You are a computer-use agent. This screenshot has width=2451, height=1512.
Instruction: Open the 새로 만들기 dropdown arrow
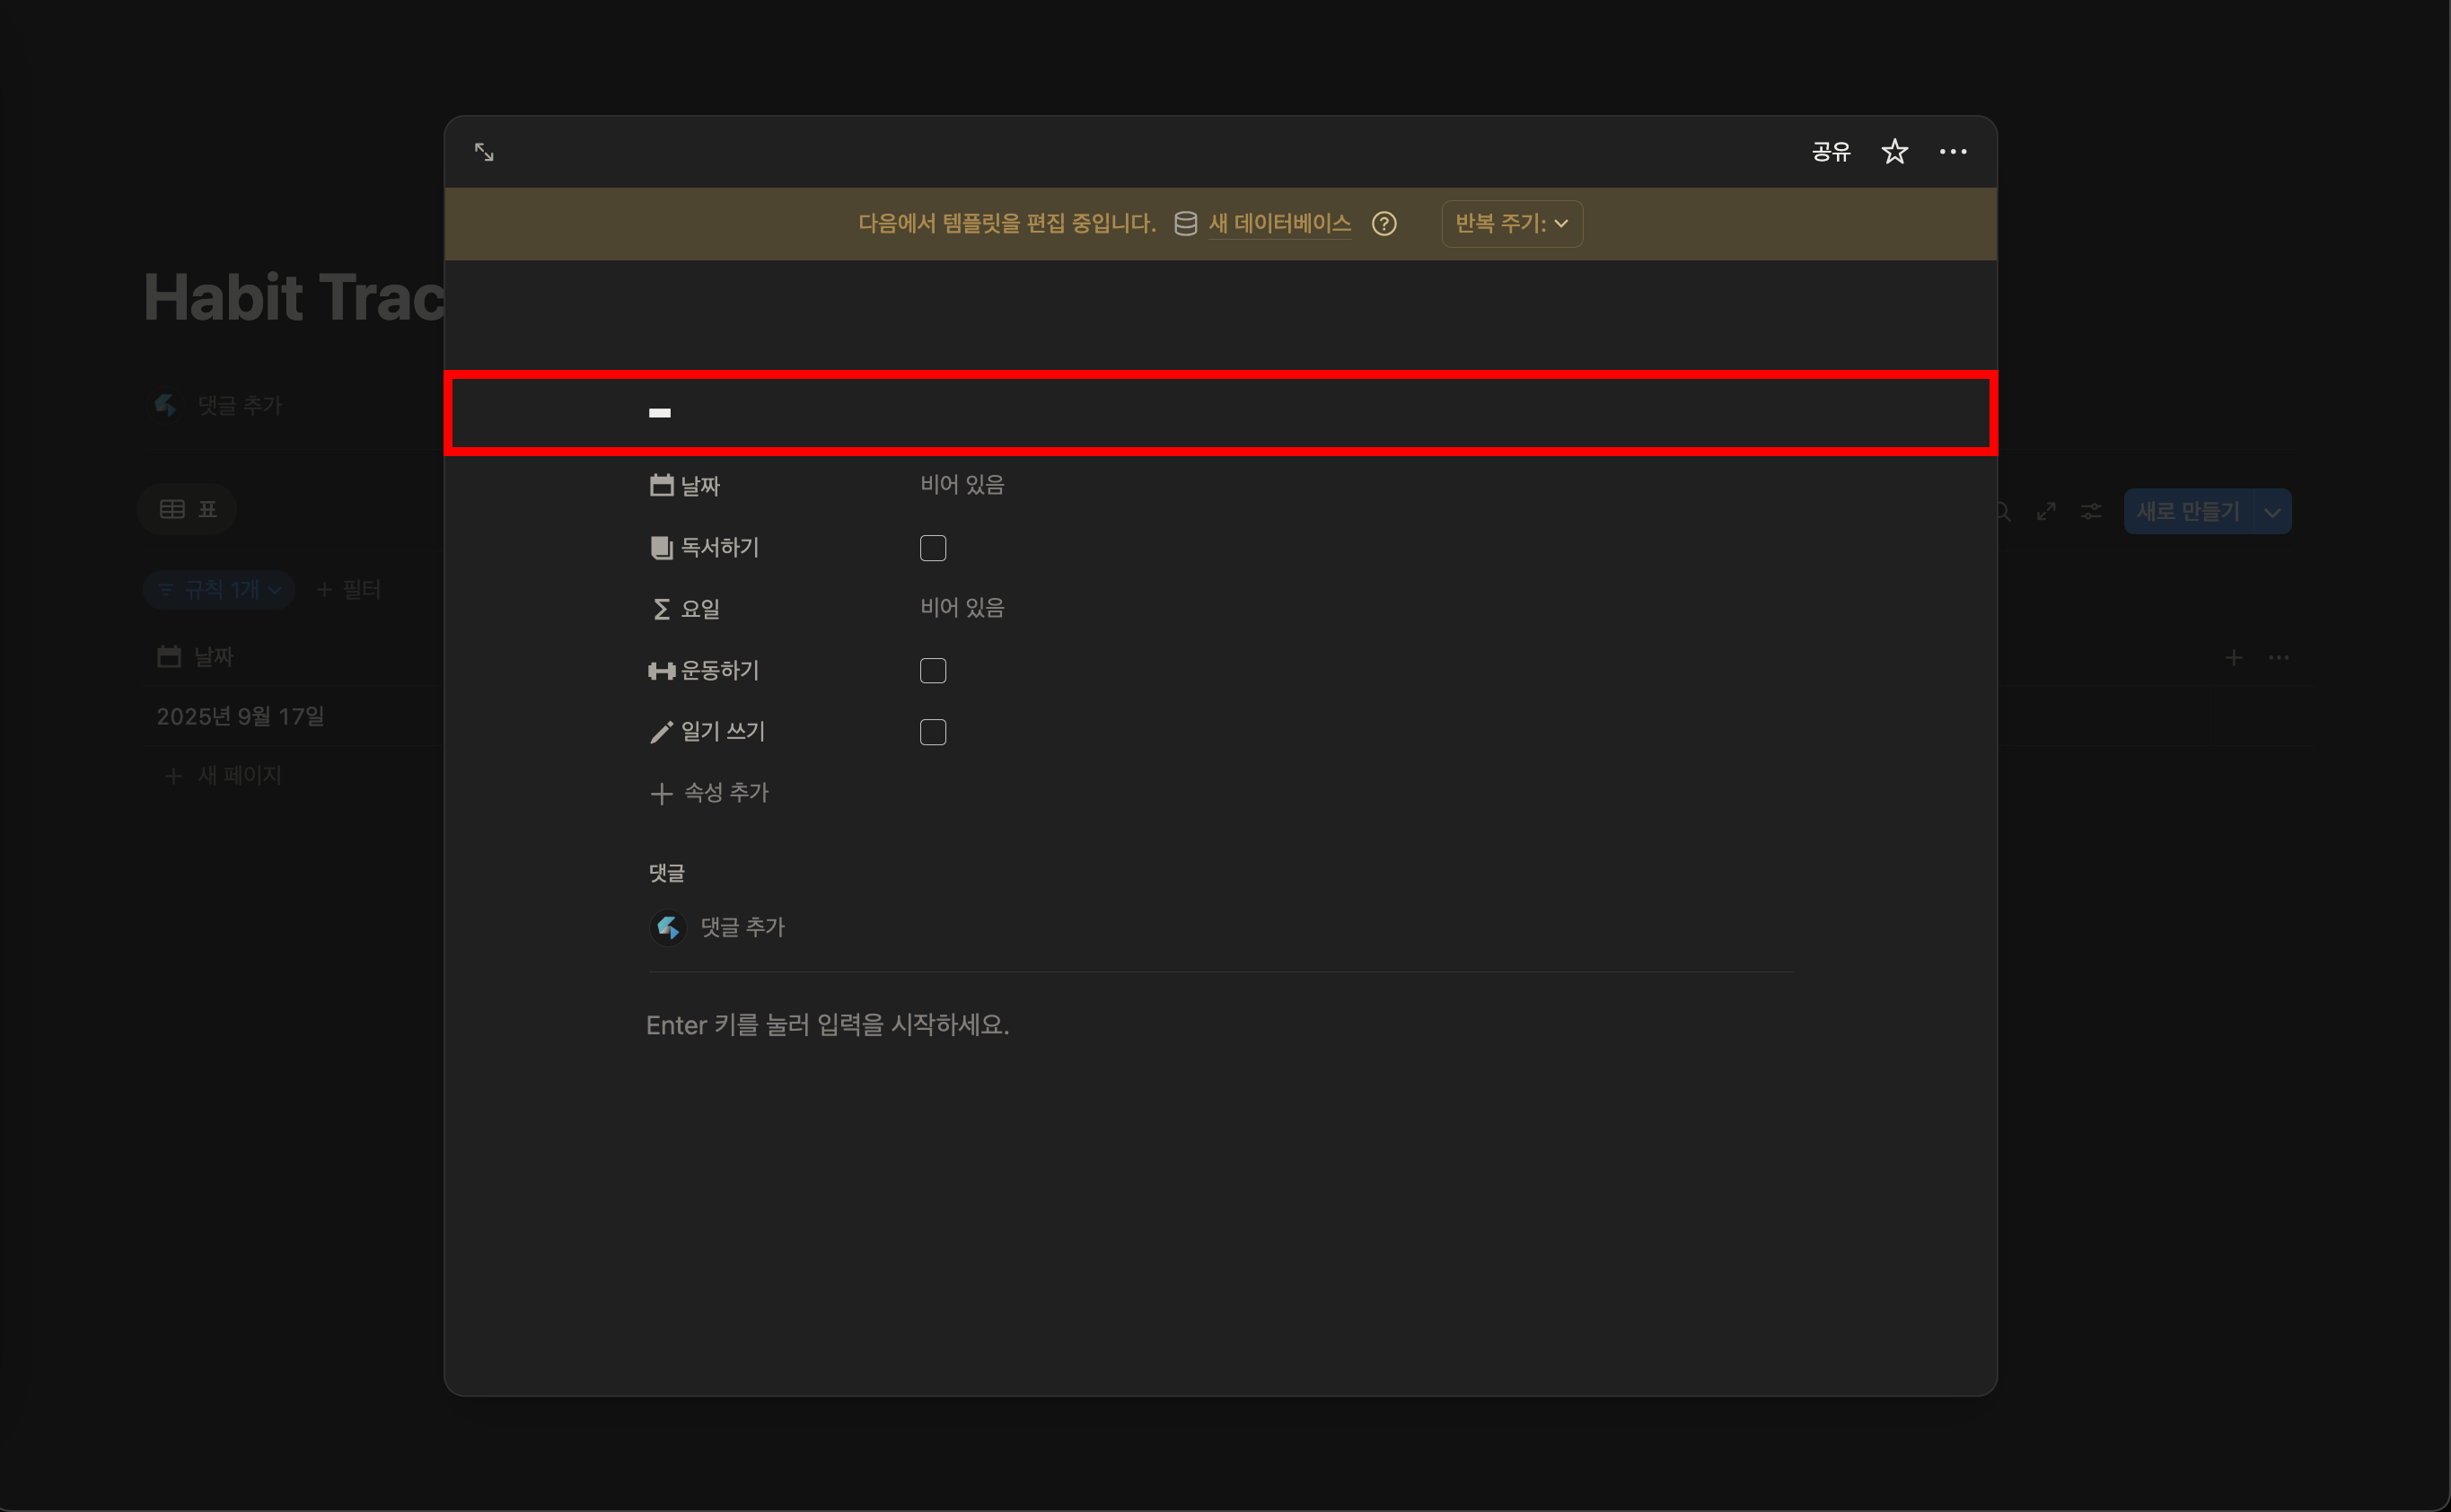[x=2271, y=512]
